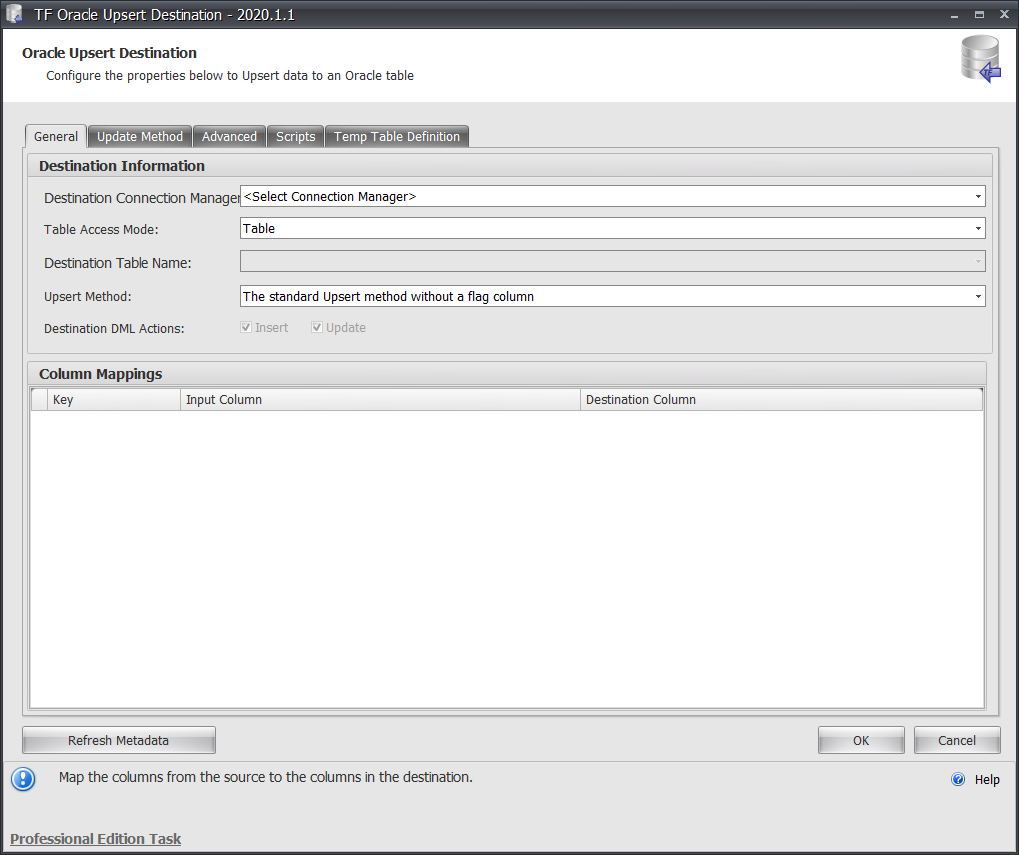This screenshot has height=855, width=1019.
Task: Open the Professional Edition Task link
Action: point(95,839)
